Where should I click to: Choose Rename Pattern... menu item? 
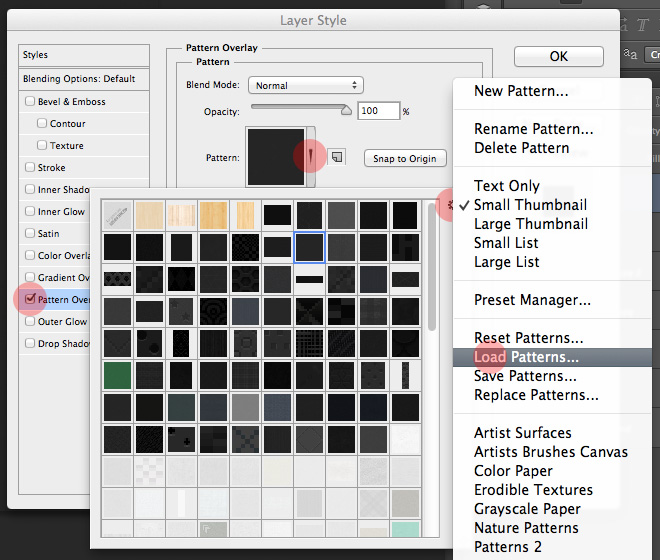click(534, 129)
